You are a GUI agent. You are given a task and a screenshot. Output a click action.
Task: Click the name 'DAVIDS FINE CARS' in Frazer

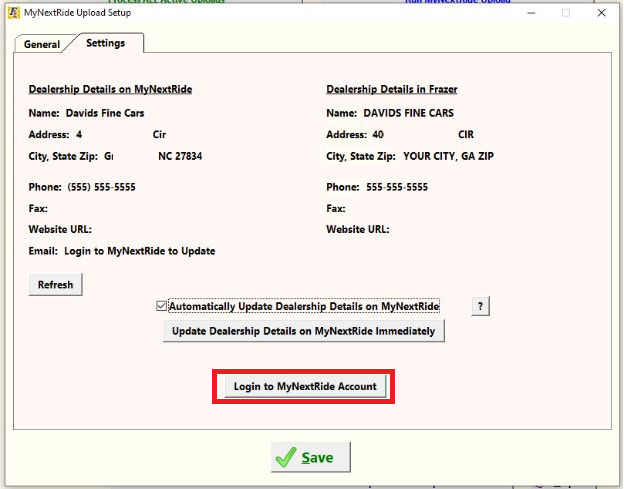pos(408,113)
